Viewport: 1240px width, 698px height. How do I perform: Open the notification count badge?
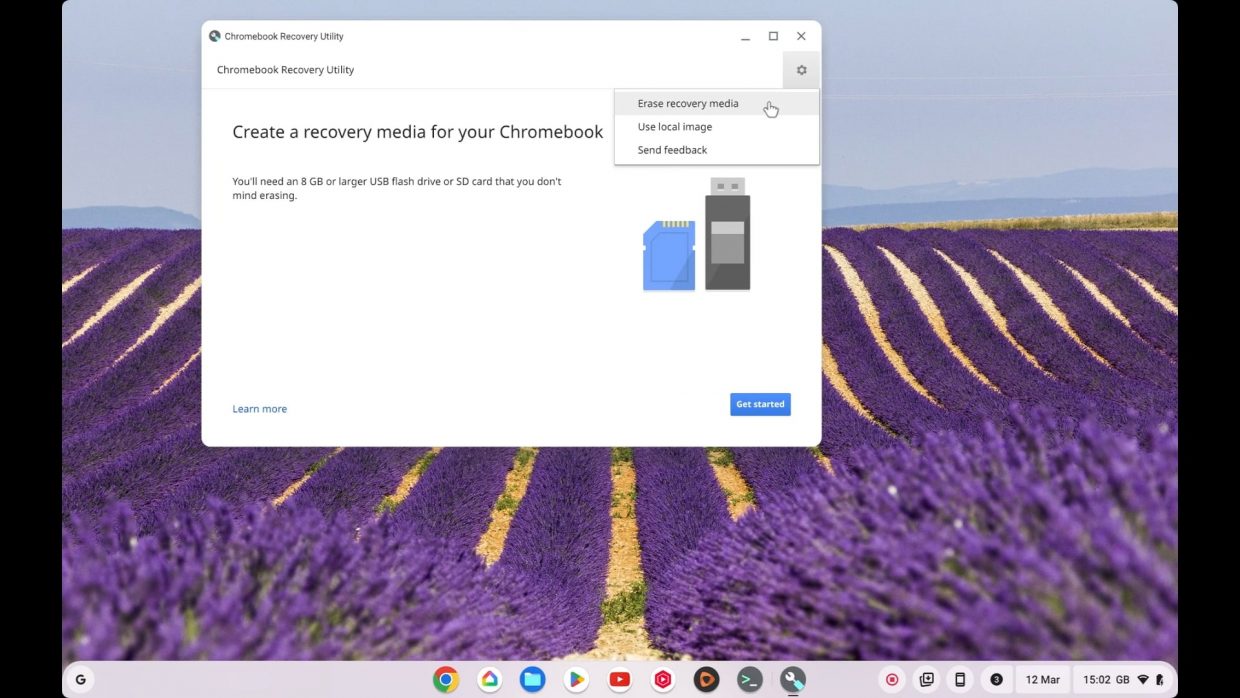tap(996, 680)
